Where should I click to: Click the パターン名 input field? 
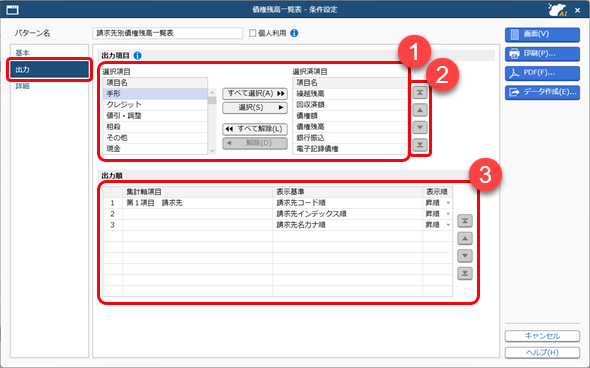point(167,33)
